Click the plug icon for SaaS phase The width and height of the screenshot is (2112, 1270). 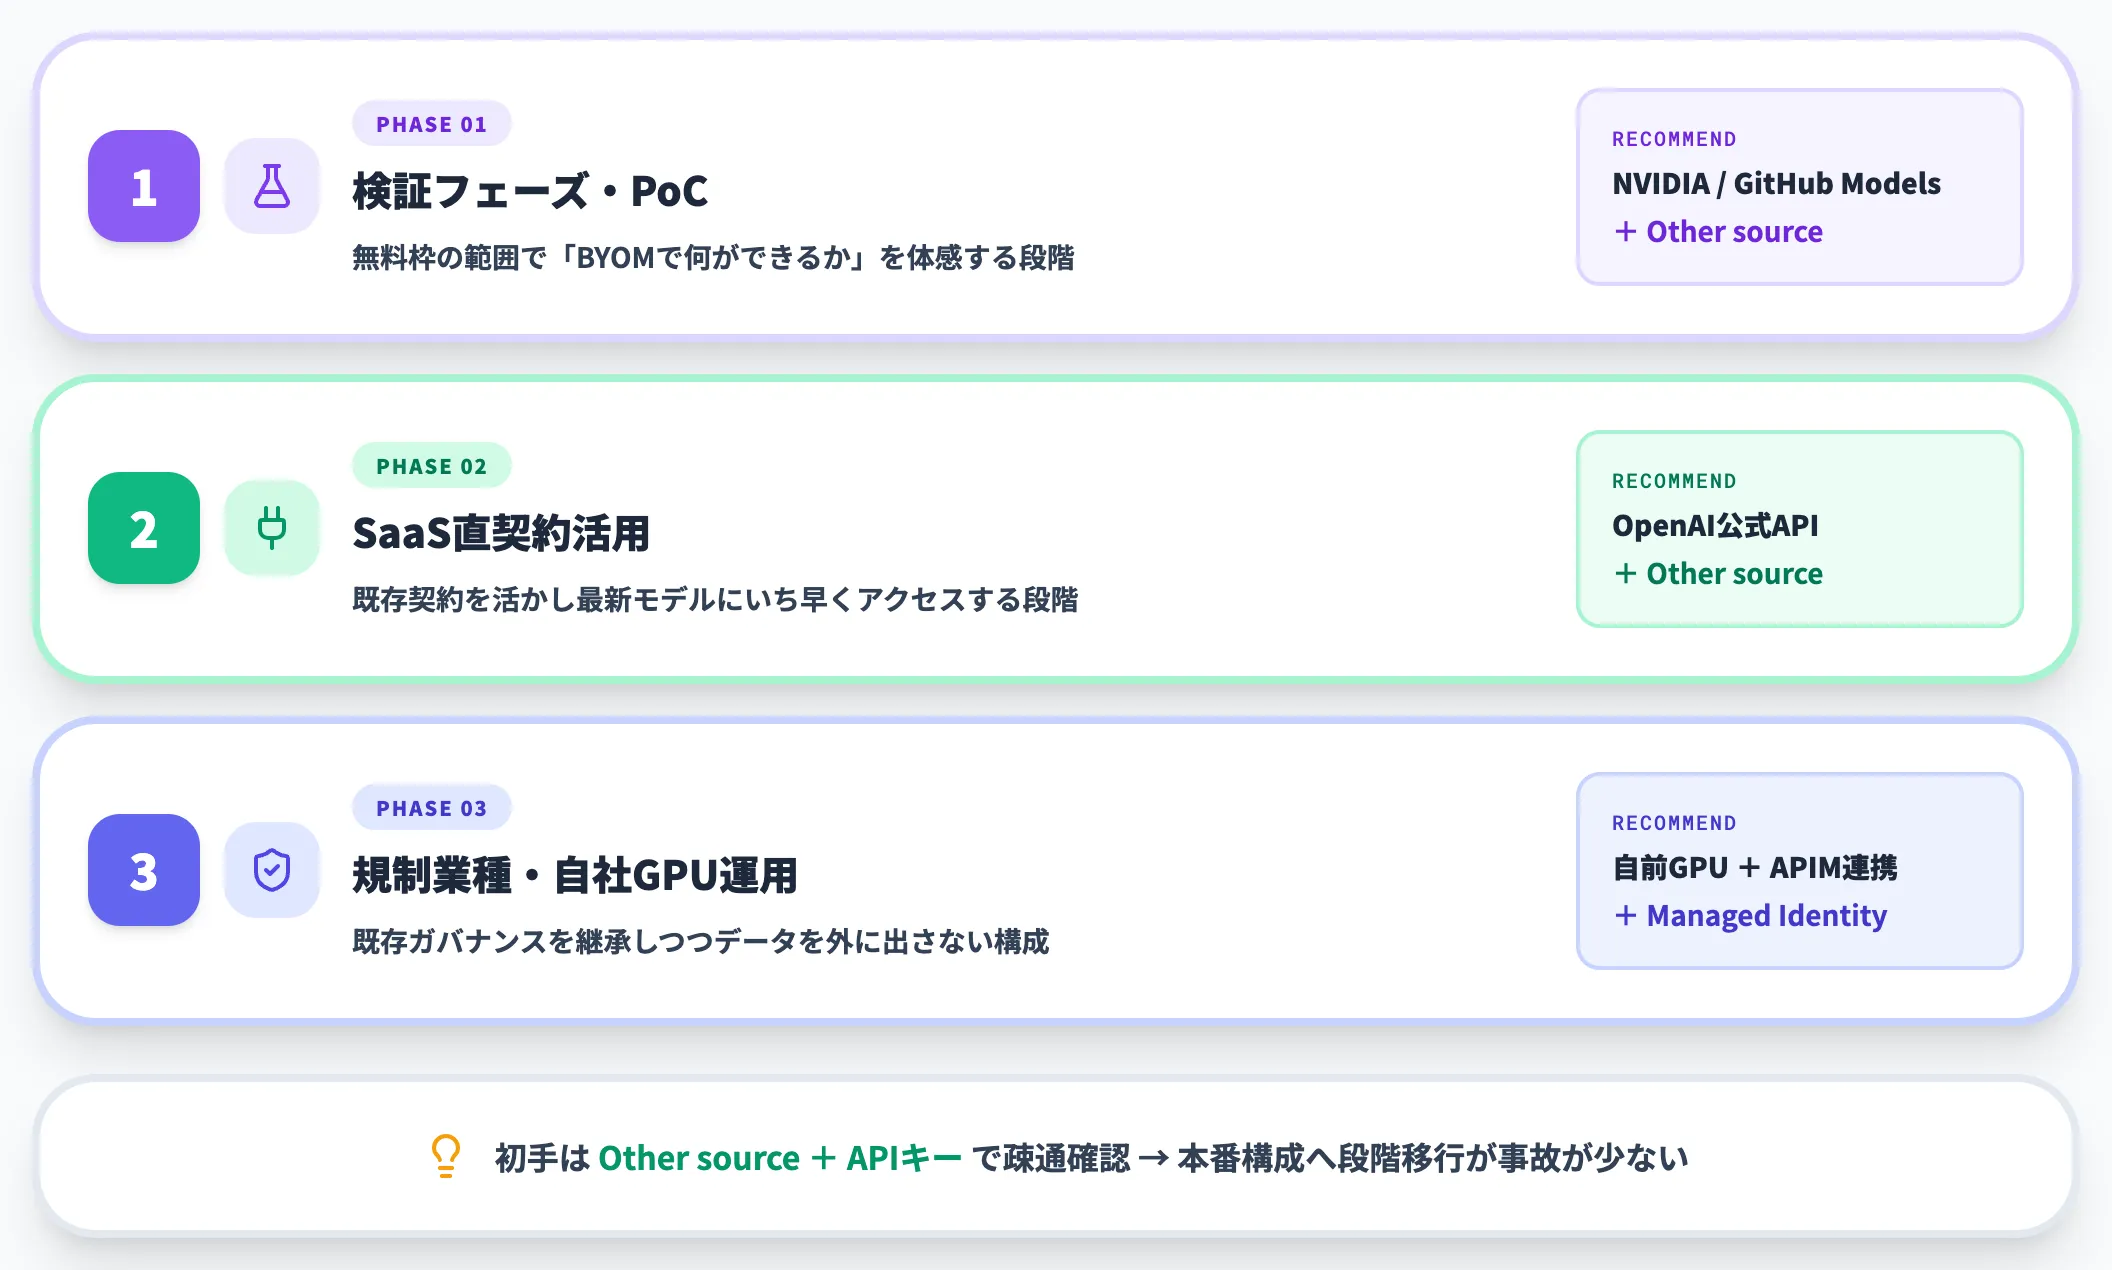point(272,528)
